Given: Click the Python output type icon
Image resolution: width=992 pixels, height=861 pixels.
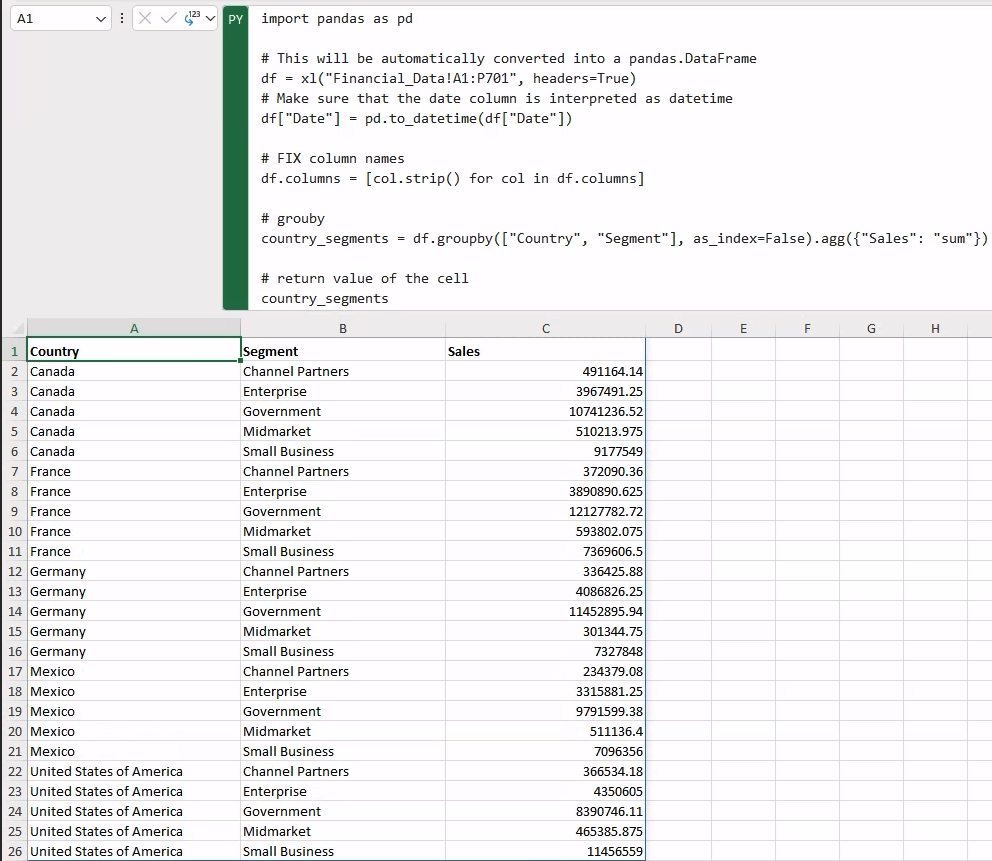Looking at the screenshot, I should tap(192, 18).
